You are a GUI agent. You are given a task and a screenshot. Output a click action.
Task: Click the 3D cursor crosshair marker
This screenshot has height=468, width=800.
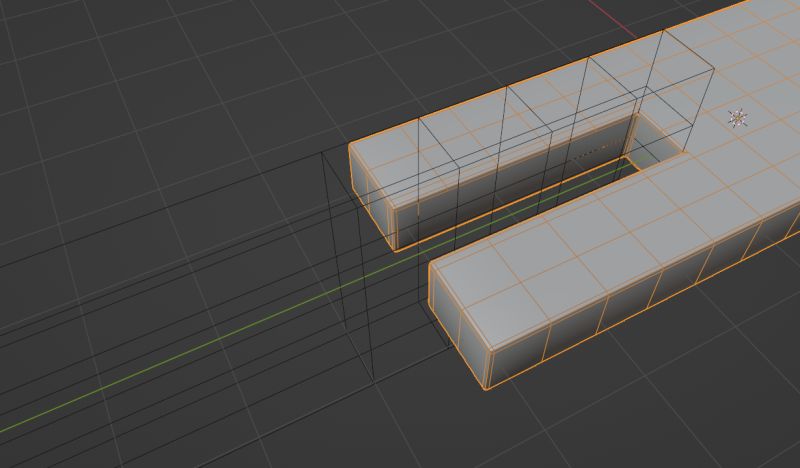(x=738, y=118)
